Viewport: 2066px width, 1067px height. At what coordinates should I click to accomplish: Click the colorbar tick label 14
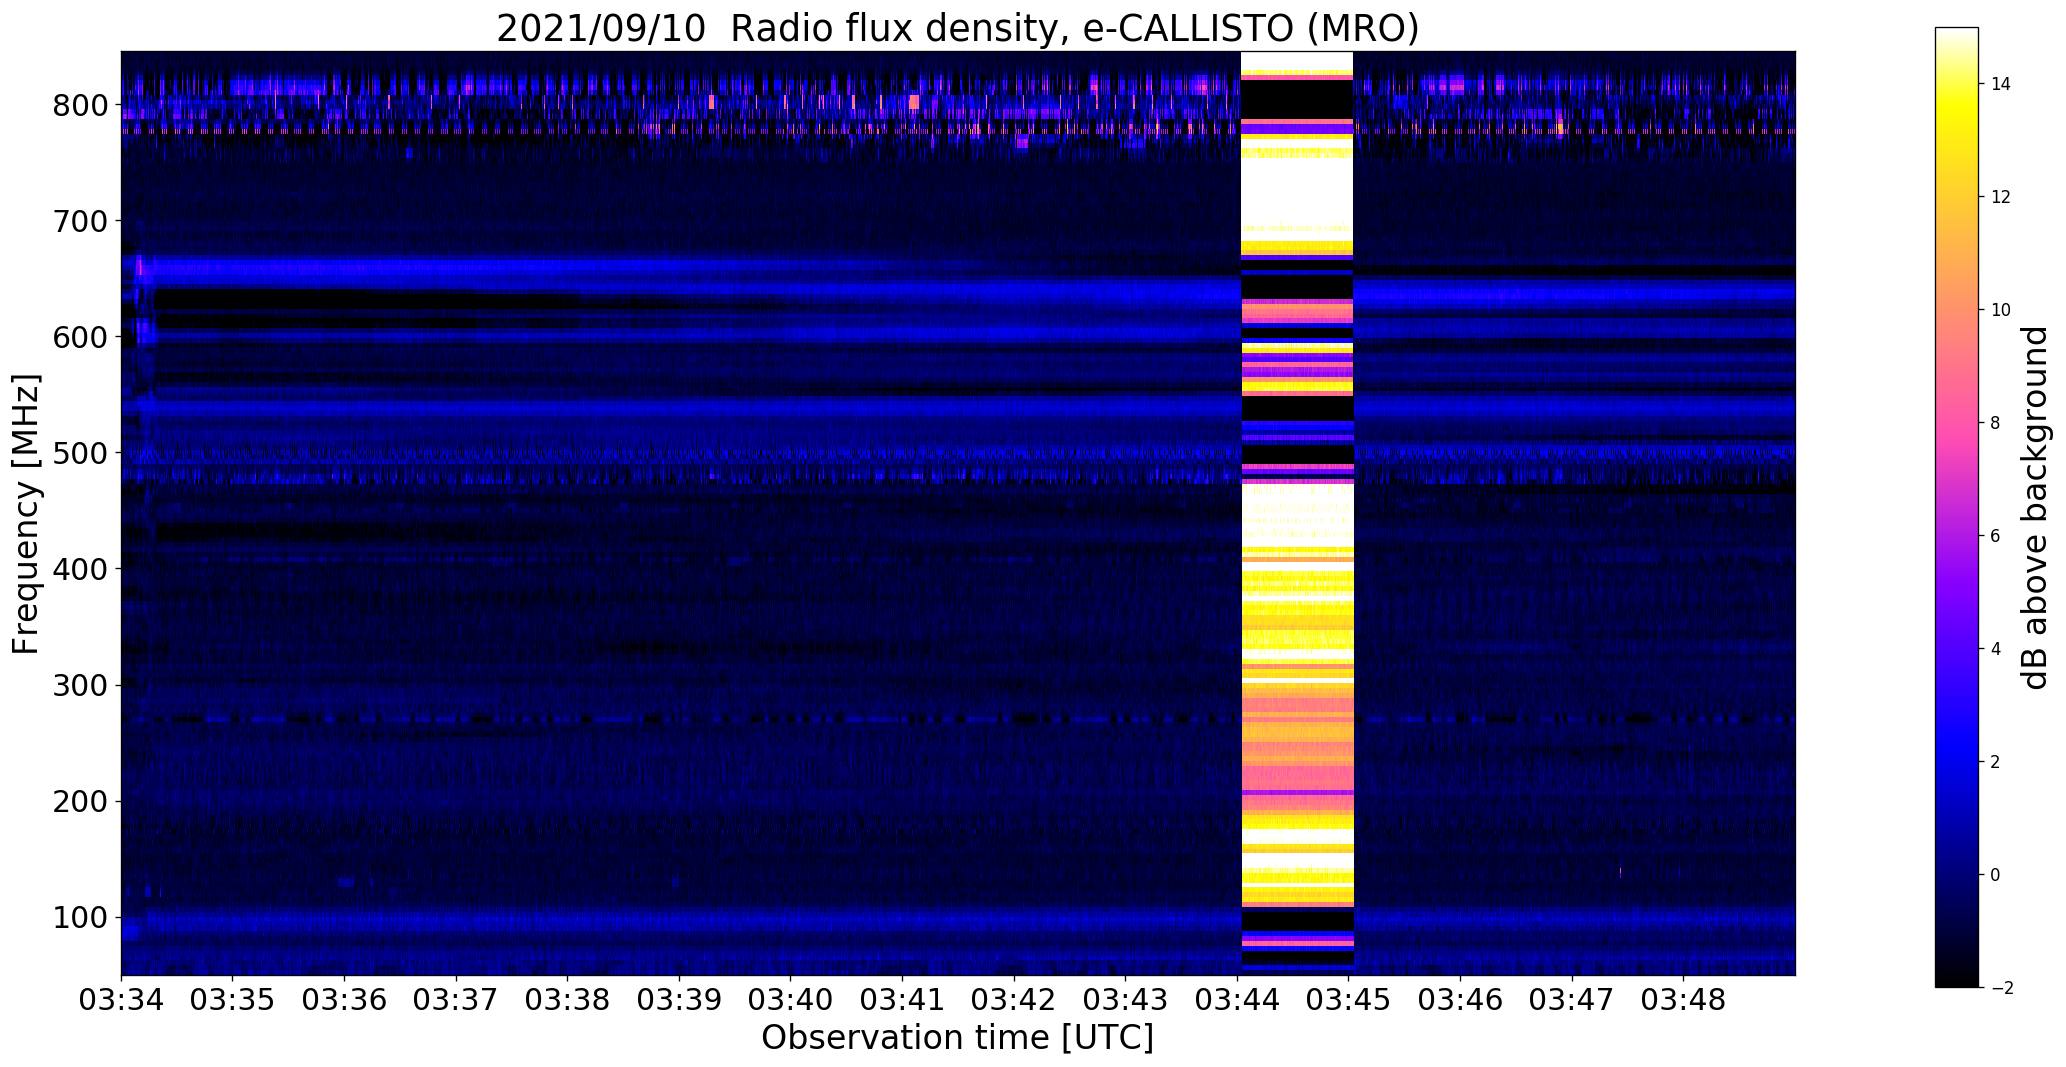2001,84
